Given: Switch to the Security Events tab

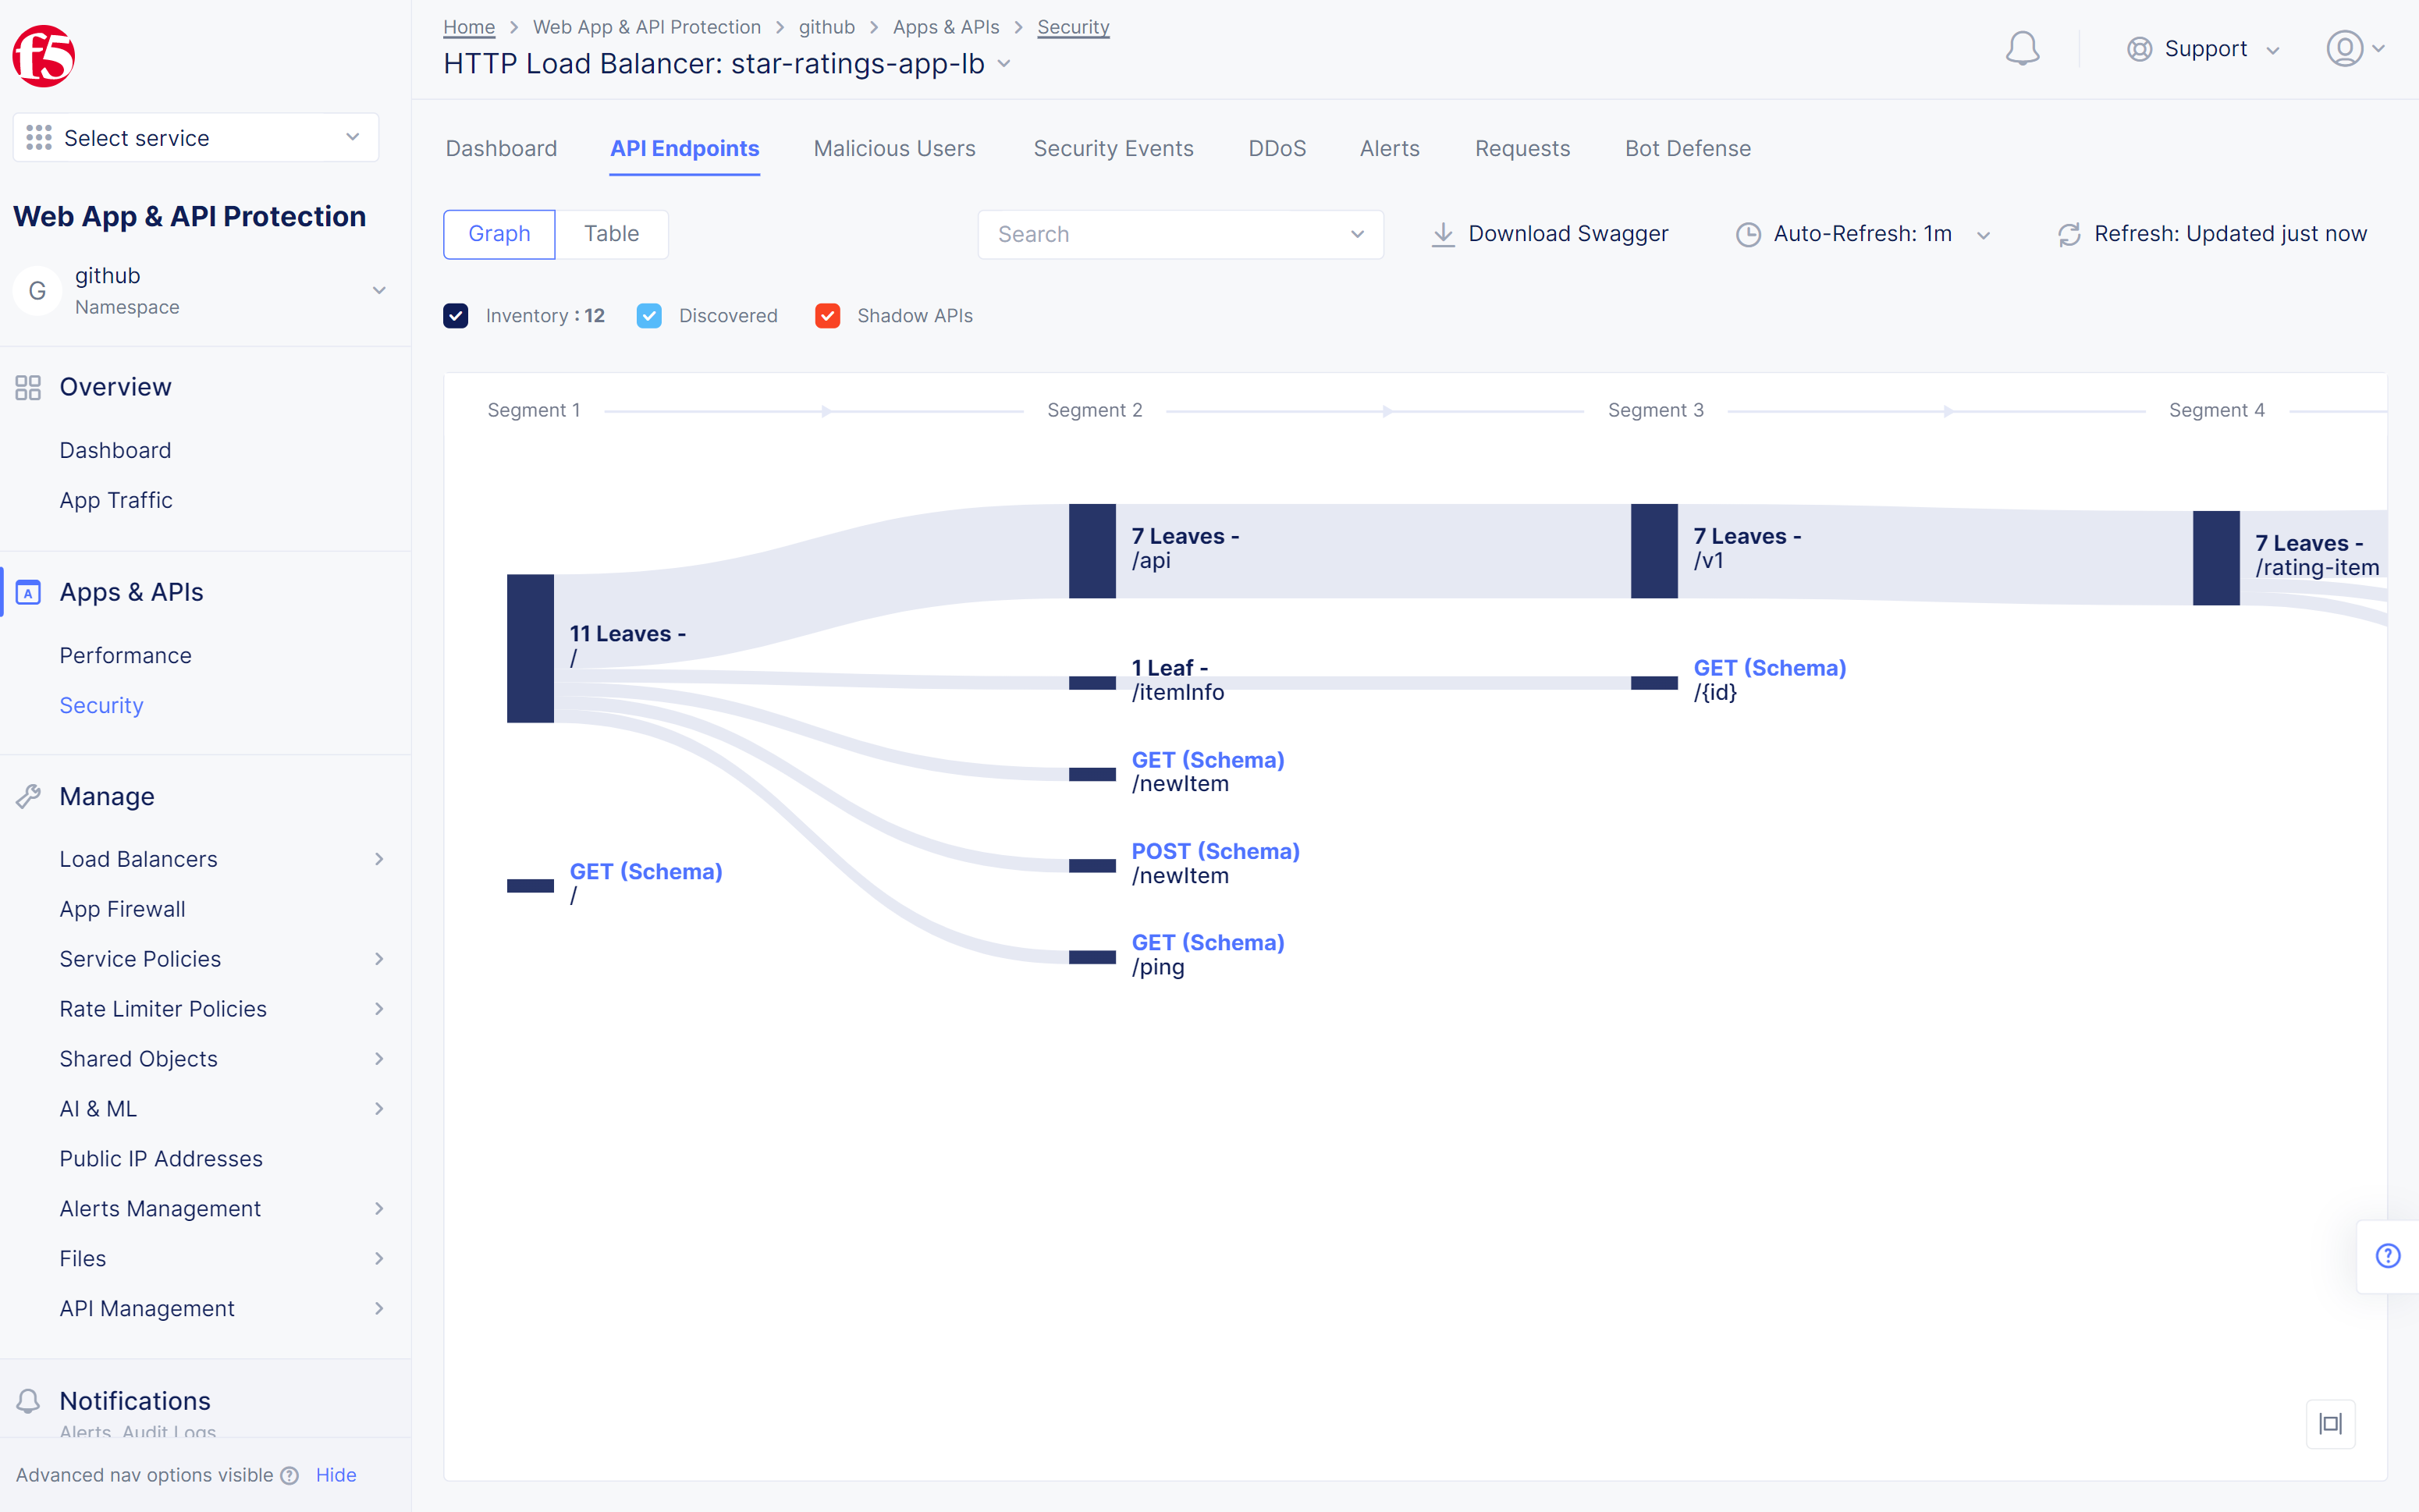Looking at the screenshot, I should [1113, 148].
